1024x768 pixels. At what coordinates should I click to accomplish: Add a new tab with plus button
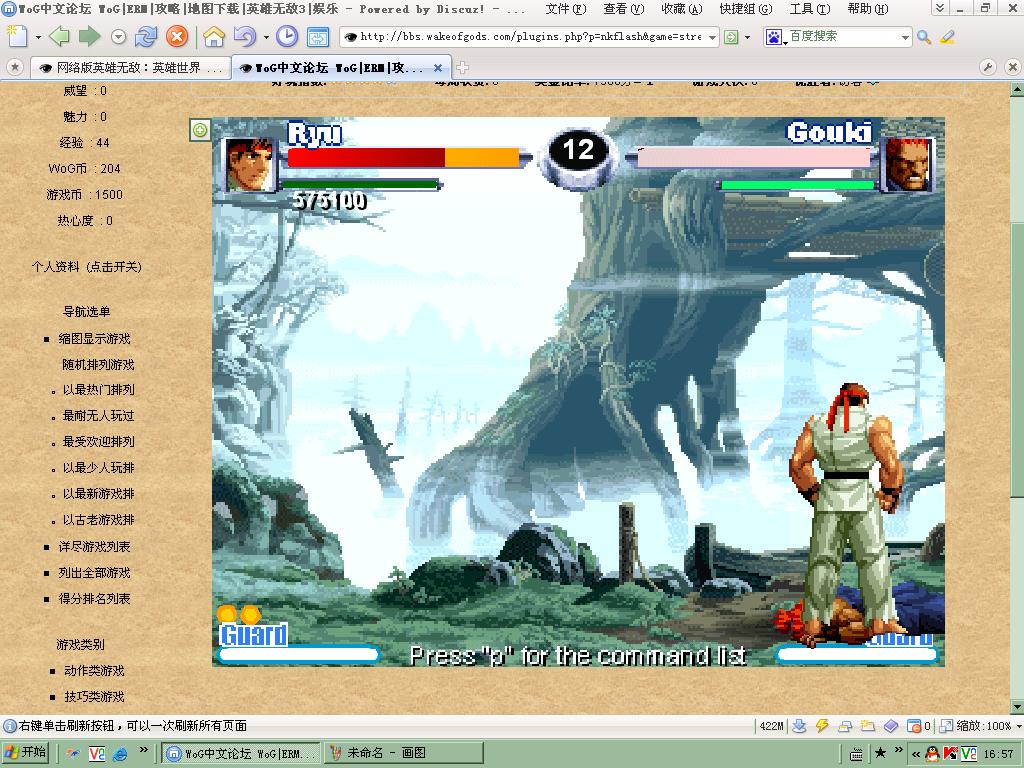pos(462,68)
